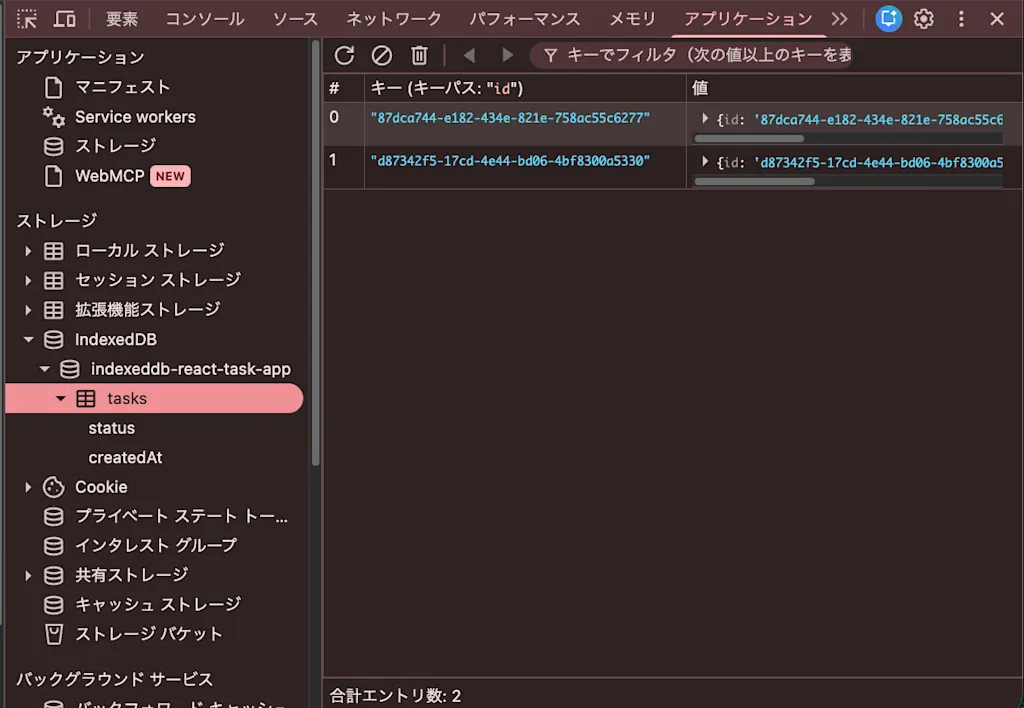Viewport: 1024px width, 708px height.
Task: Click row 0 value horizontal scrollbar
Action: point(749,138)
